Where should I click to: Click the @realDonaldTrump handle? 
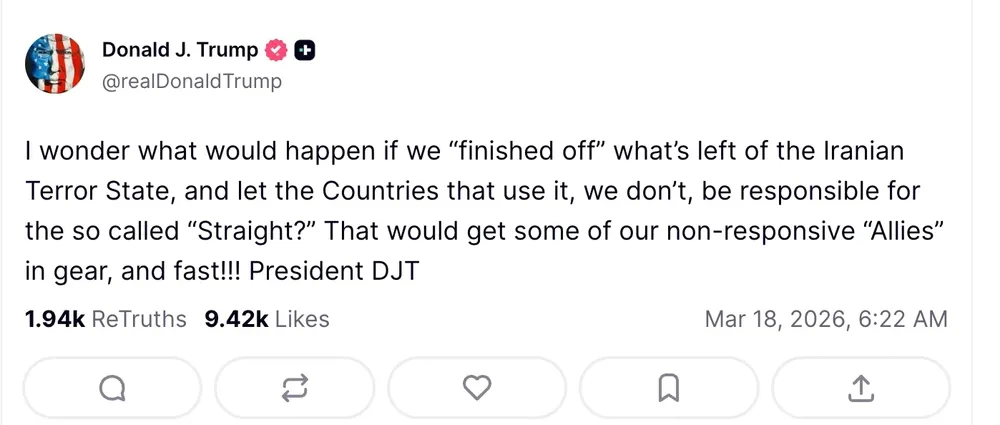[x=192, y=81]
